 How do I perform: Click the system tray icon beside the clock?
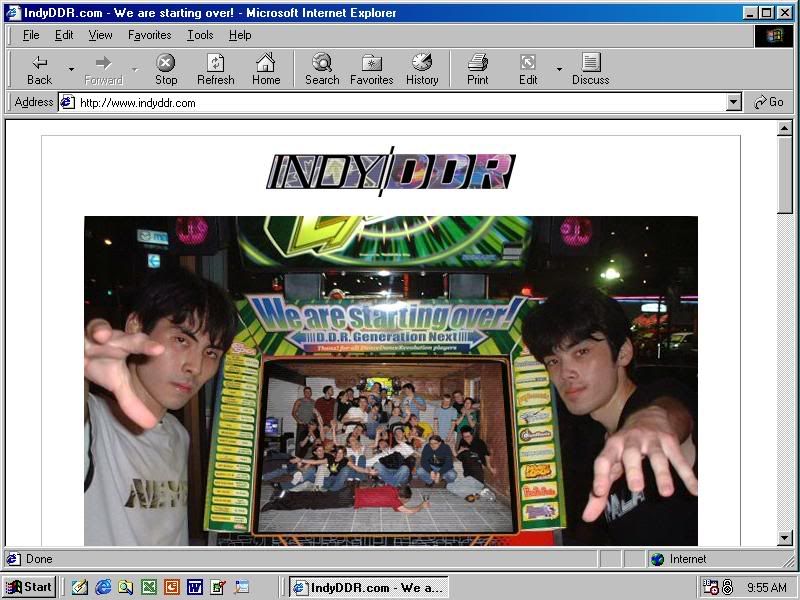(x=728, y=587)
